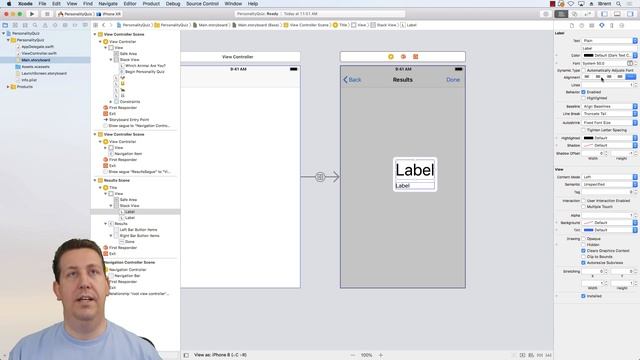Select the Standard editor button
640x360 pixels.
point(561,14)
